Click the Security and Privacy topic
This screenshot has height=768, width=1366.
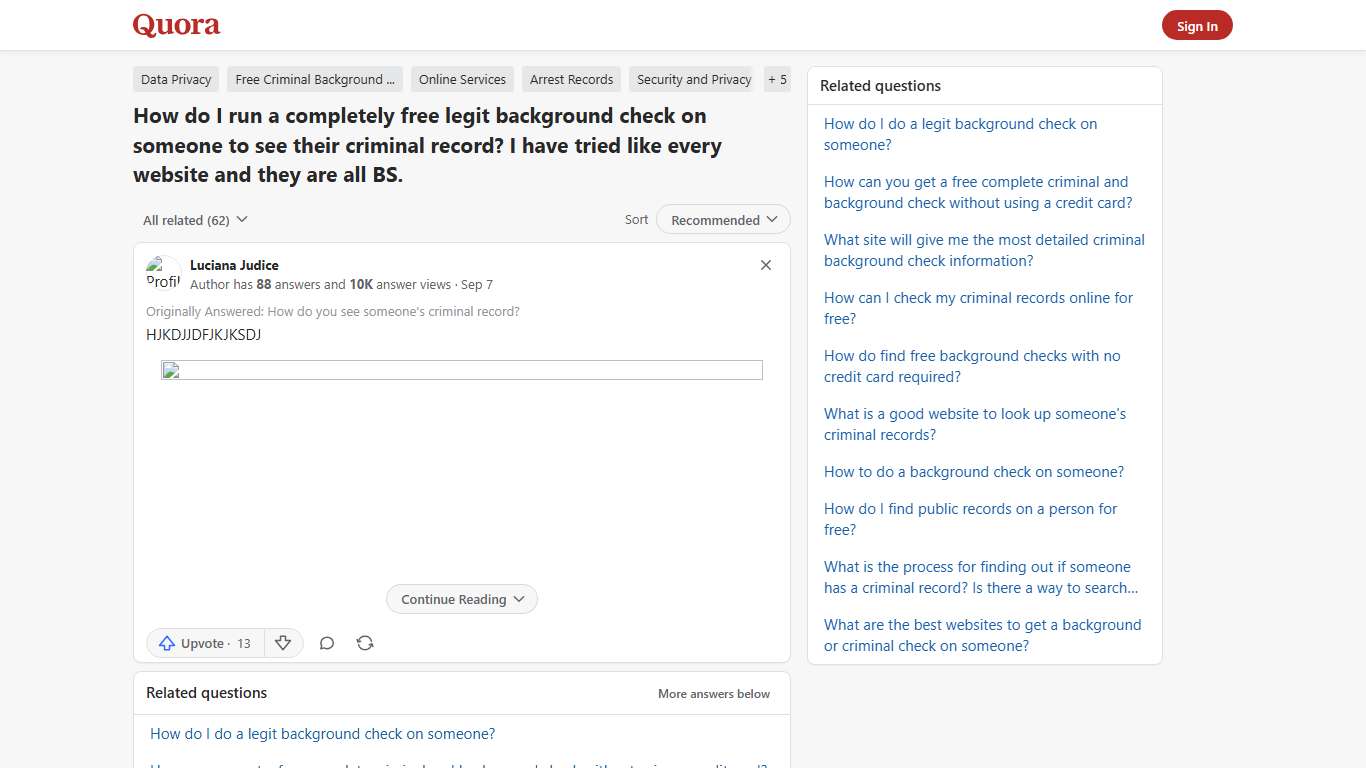click(x=692, y=79)
